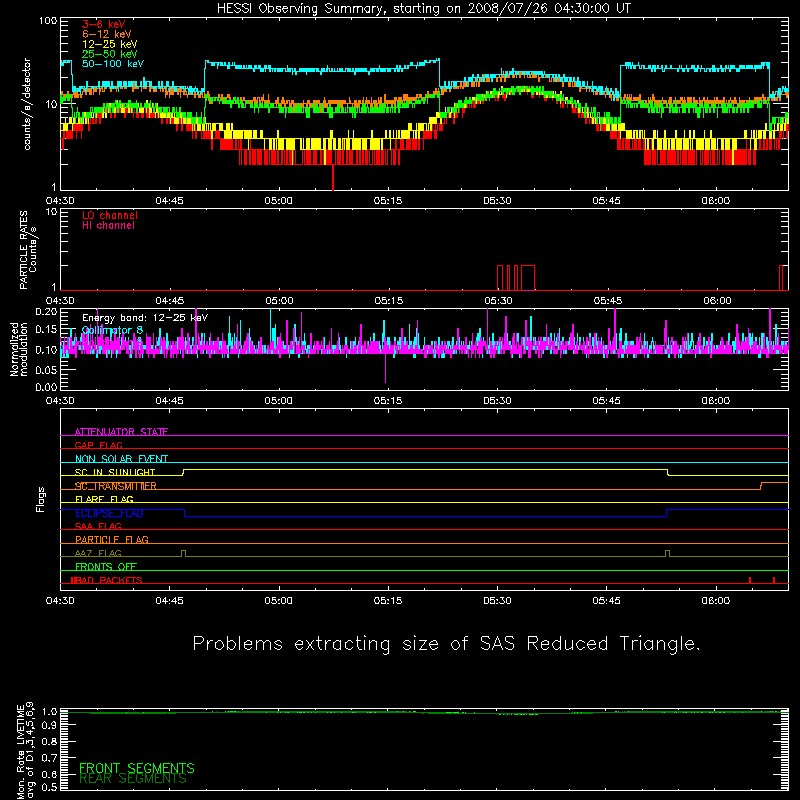The height and width of the screenshot is (800, 800).
Task: Click the SC_TRANSMITTER rising step on the flag line
Action: click(x=761, y=486)
